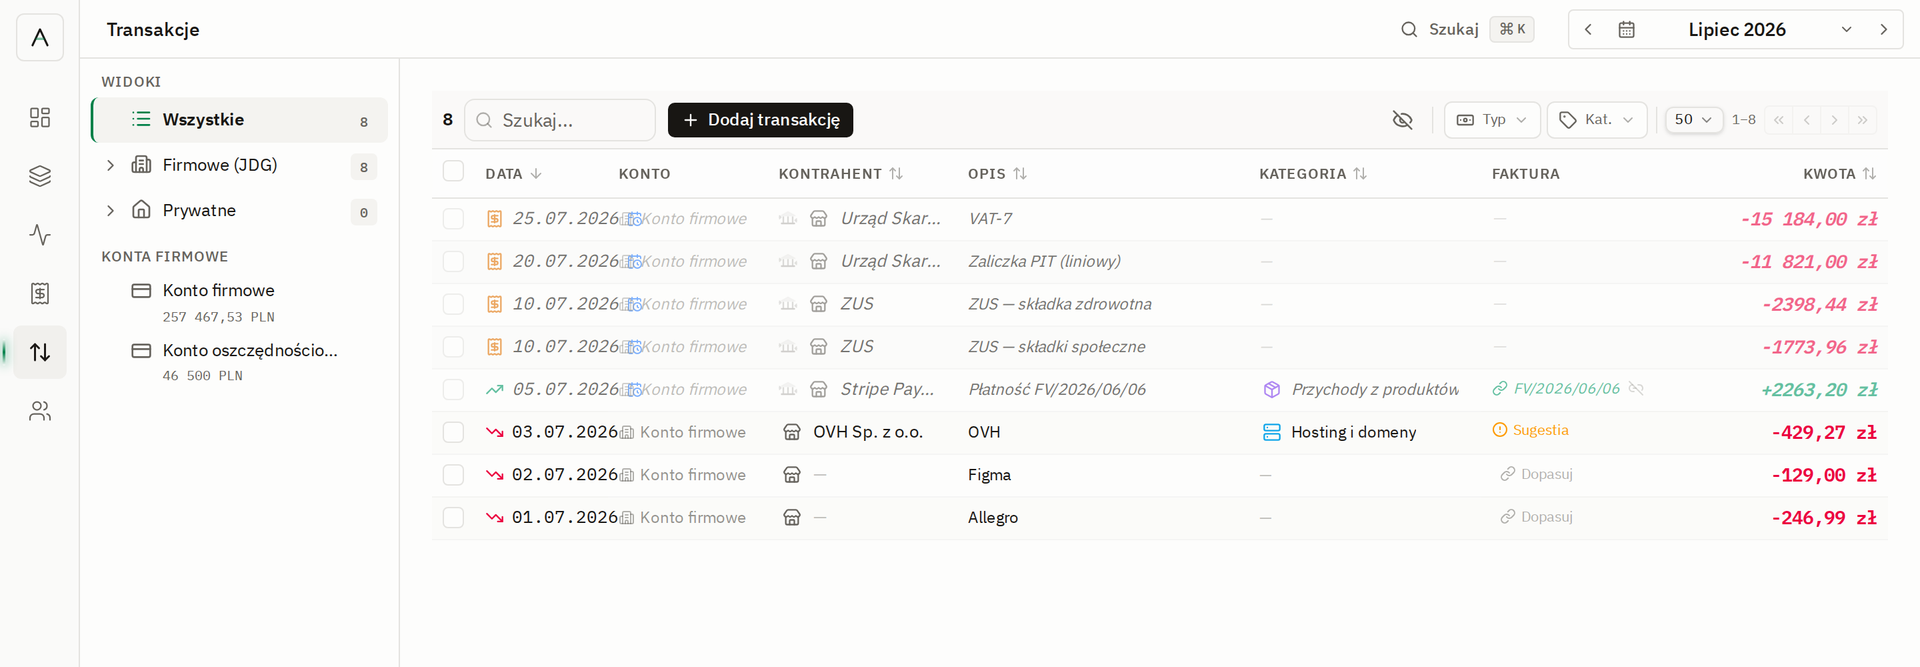This screenshot has height=667, width=1920.
Task: Toggle the hidden-eye visibility filter
Action: tap(1403, 120)
